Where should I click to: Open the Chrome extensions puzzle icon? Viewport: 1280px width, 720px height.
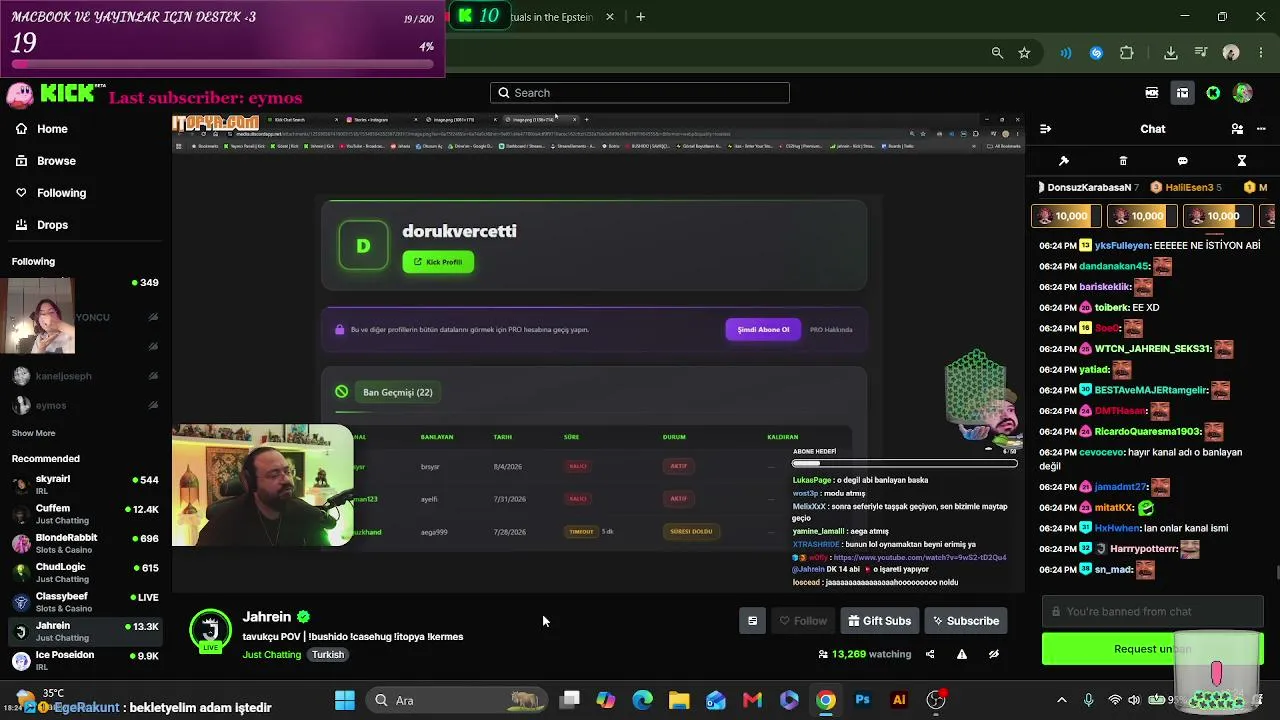tap(1127, 53)
